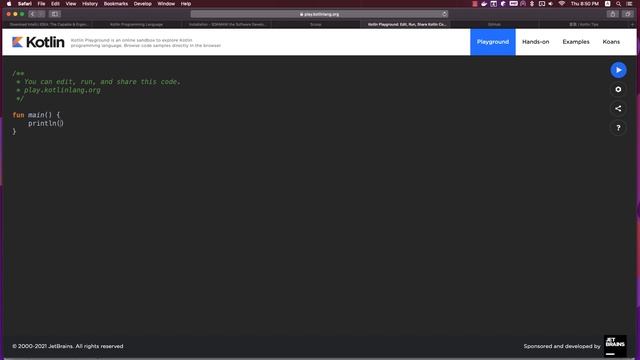Open the playground settings gear
Image resolution: width=640 pixels, height=360 pixels.
click(x=618, y=89)
